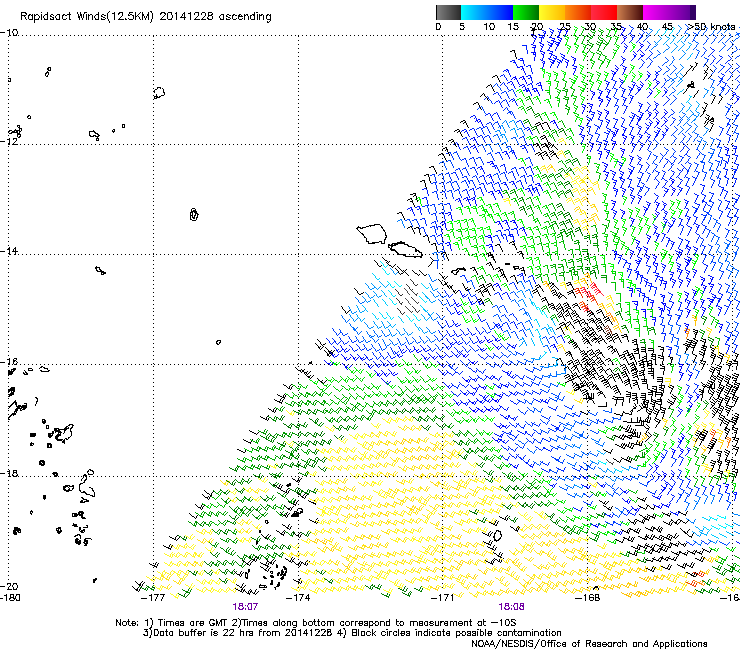Click the '-10' latitude label on left axis
Viewport: 740px width, 650px height.
click(9, 33)
